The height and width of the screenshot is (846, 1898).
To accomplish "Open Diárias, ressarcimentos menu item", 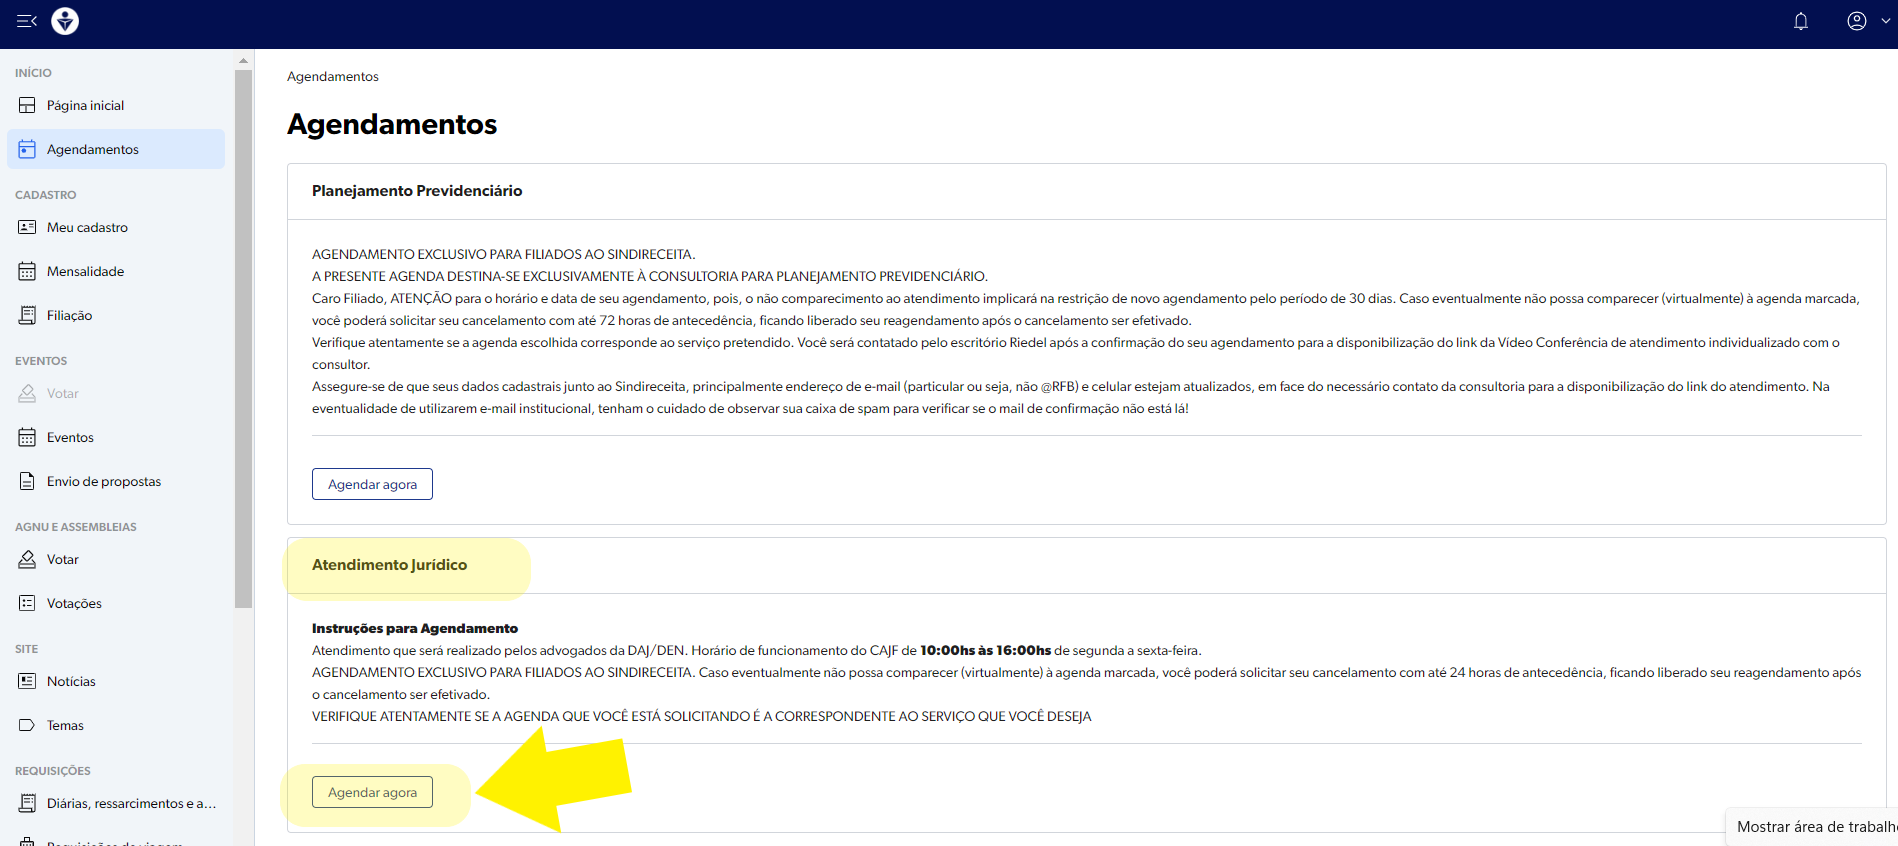I will click(131, 803).
